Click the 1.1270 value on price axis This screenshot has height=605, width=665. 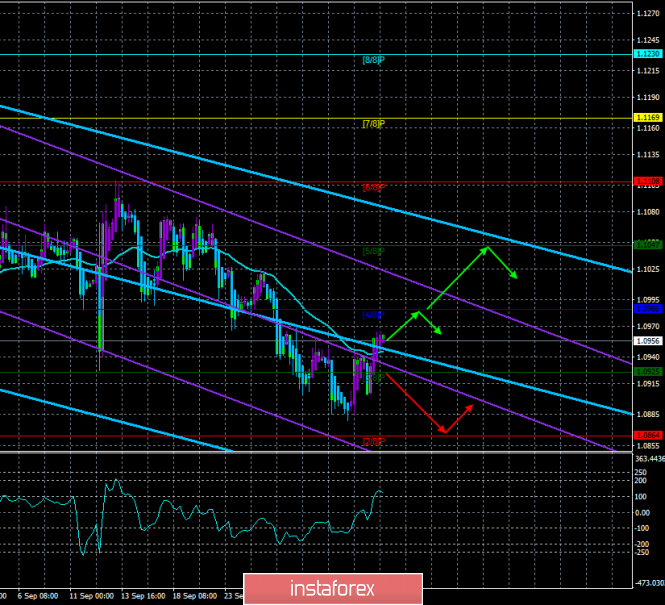pos(647,14)
